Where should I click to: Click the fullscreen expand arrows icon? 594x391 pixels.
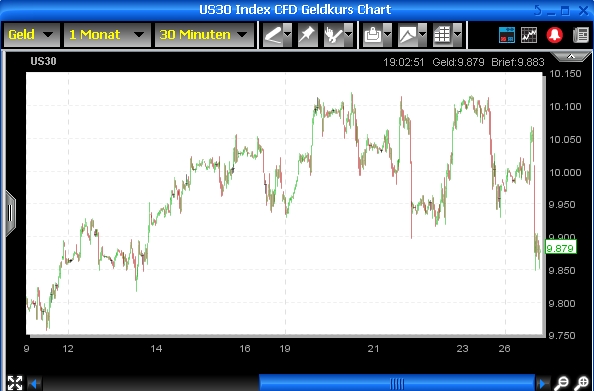[15, 383]
